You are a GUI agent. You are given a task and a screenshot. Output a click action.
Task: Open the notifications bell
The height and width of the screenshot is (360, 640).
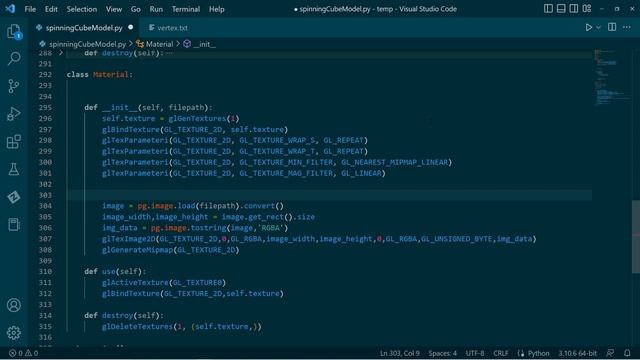pyautogui.click(x=627, y=353)
